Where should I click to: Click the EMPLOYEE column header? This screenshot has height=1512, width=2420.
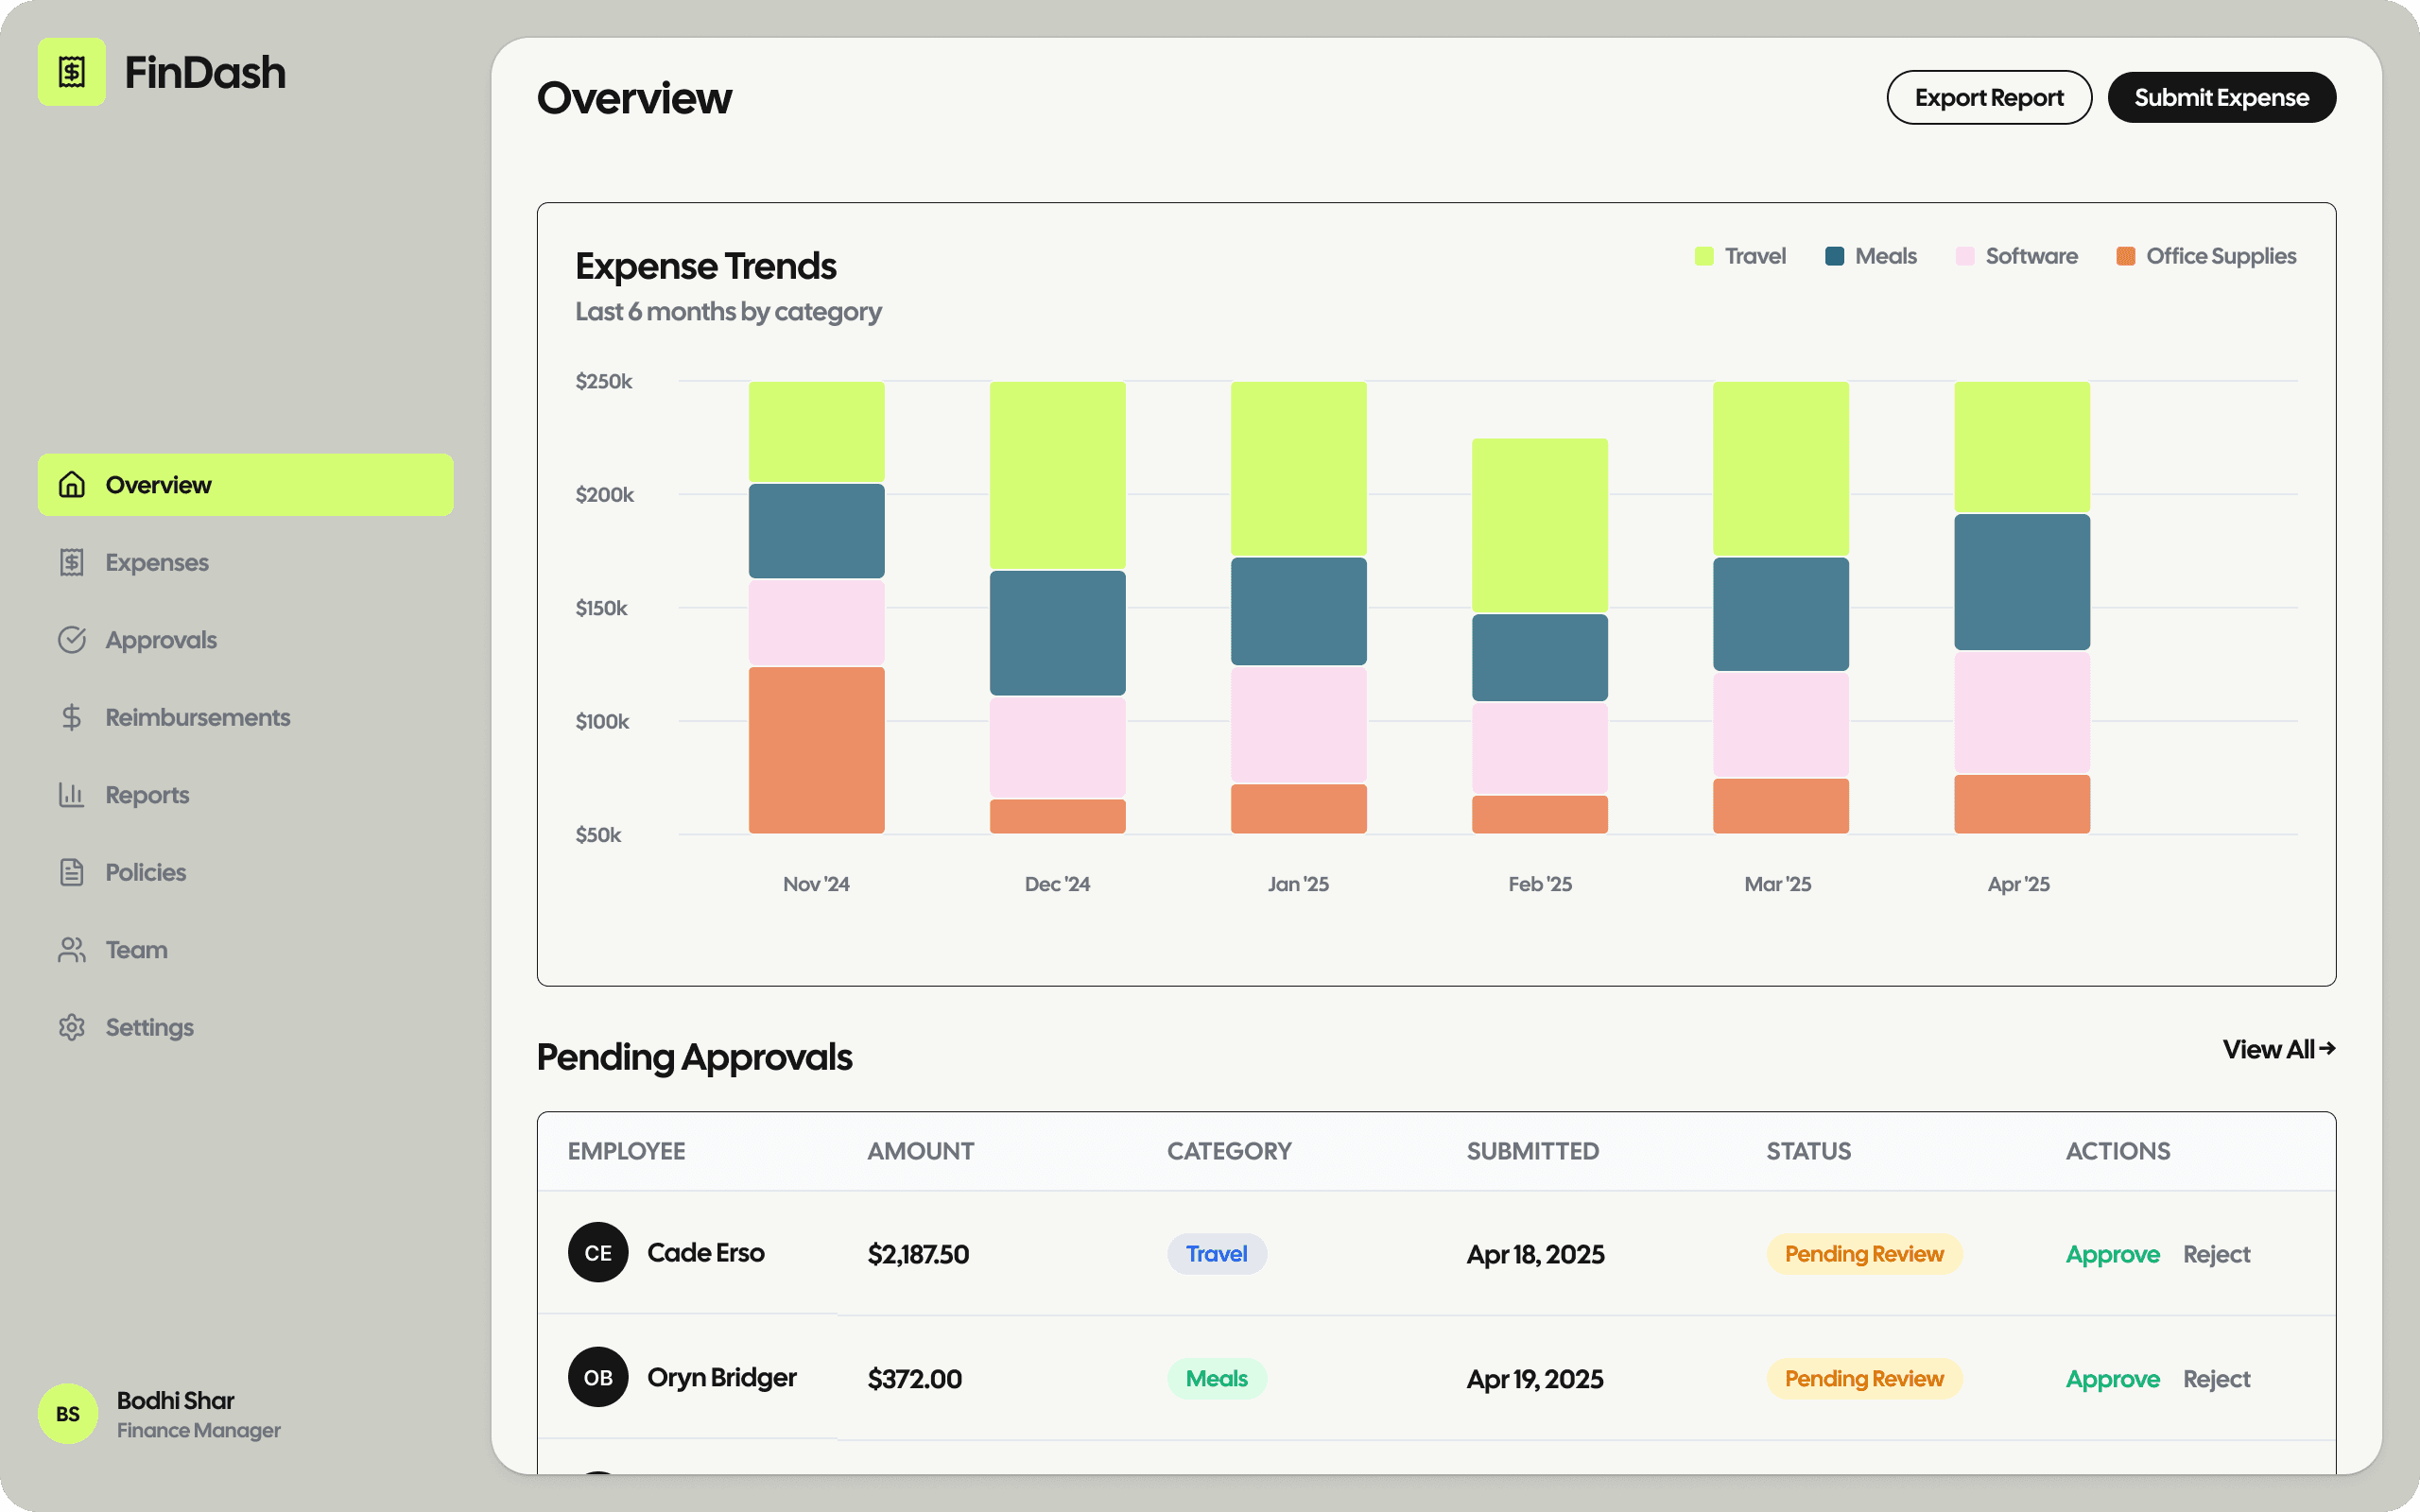626,1151
